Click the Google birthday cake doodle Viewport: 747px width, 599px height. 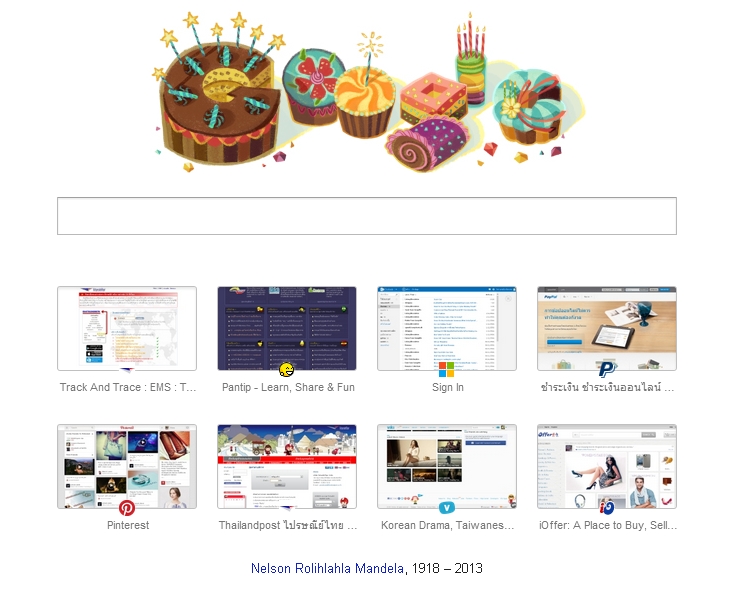(369, 91)
